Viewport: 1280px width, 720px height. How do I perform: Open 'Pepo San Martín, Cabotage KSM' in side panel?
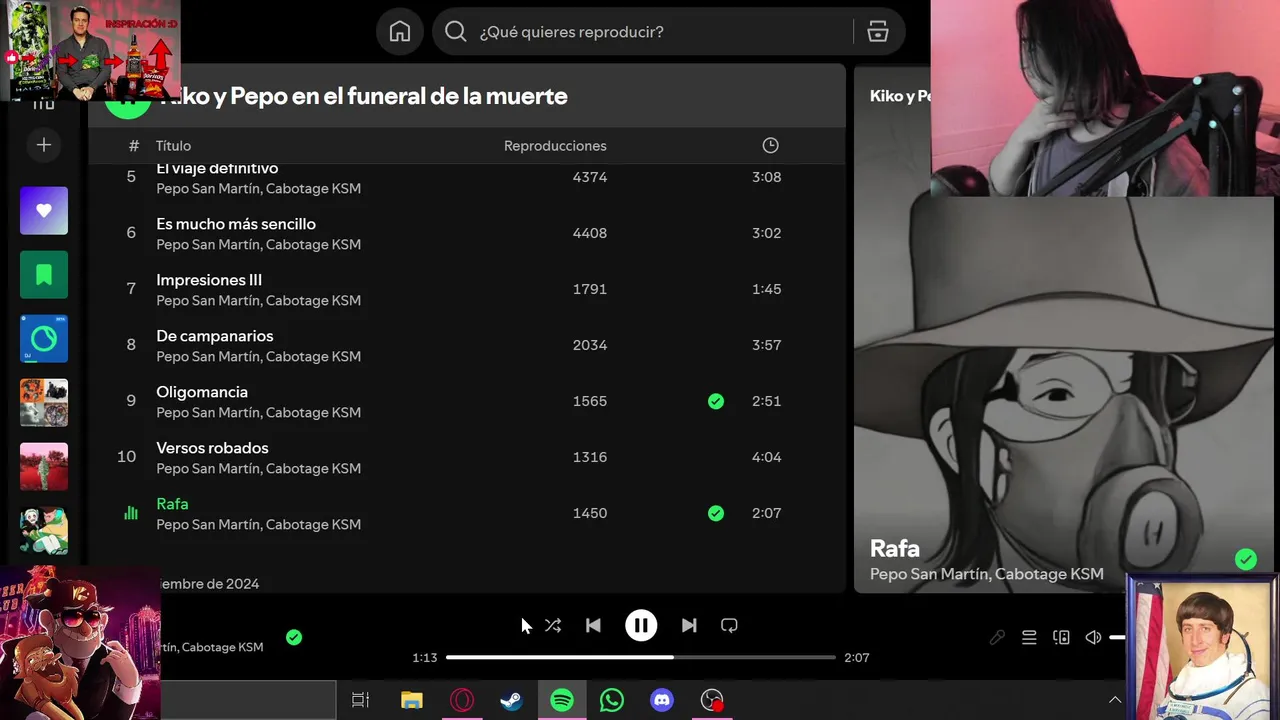tap(987, 574)
